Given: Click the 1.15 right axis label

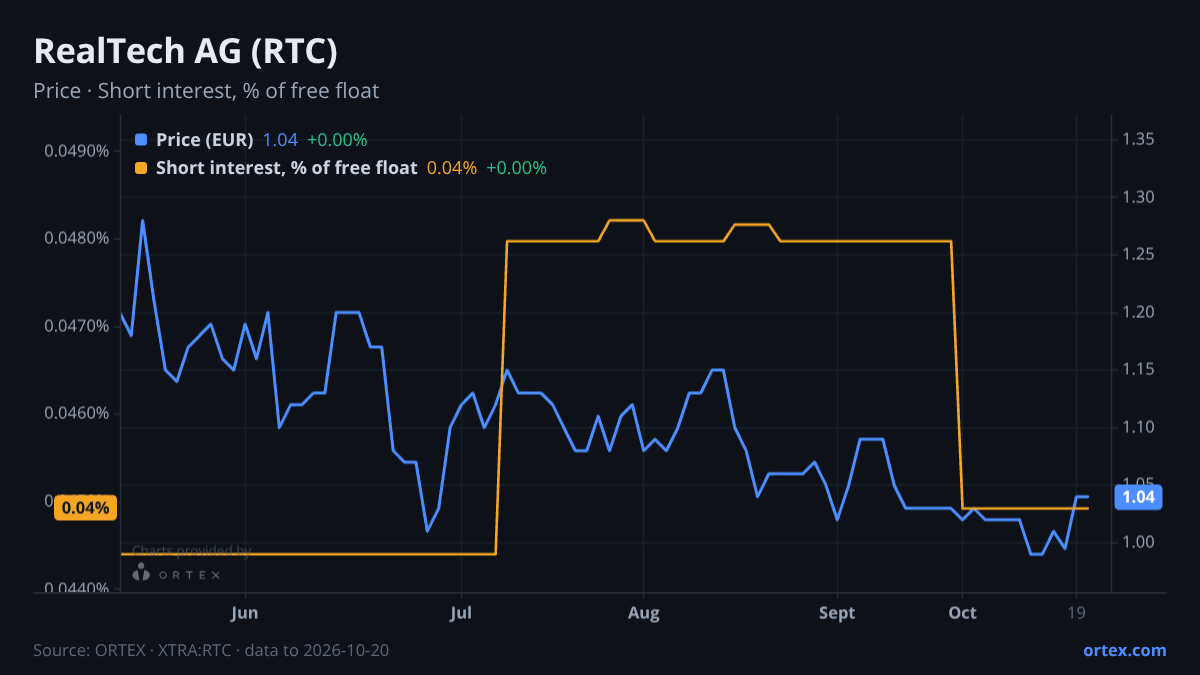Looking at the screenshot, I should [x=1139, y=370].
